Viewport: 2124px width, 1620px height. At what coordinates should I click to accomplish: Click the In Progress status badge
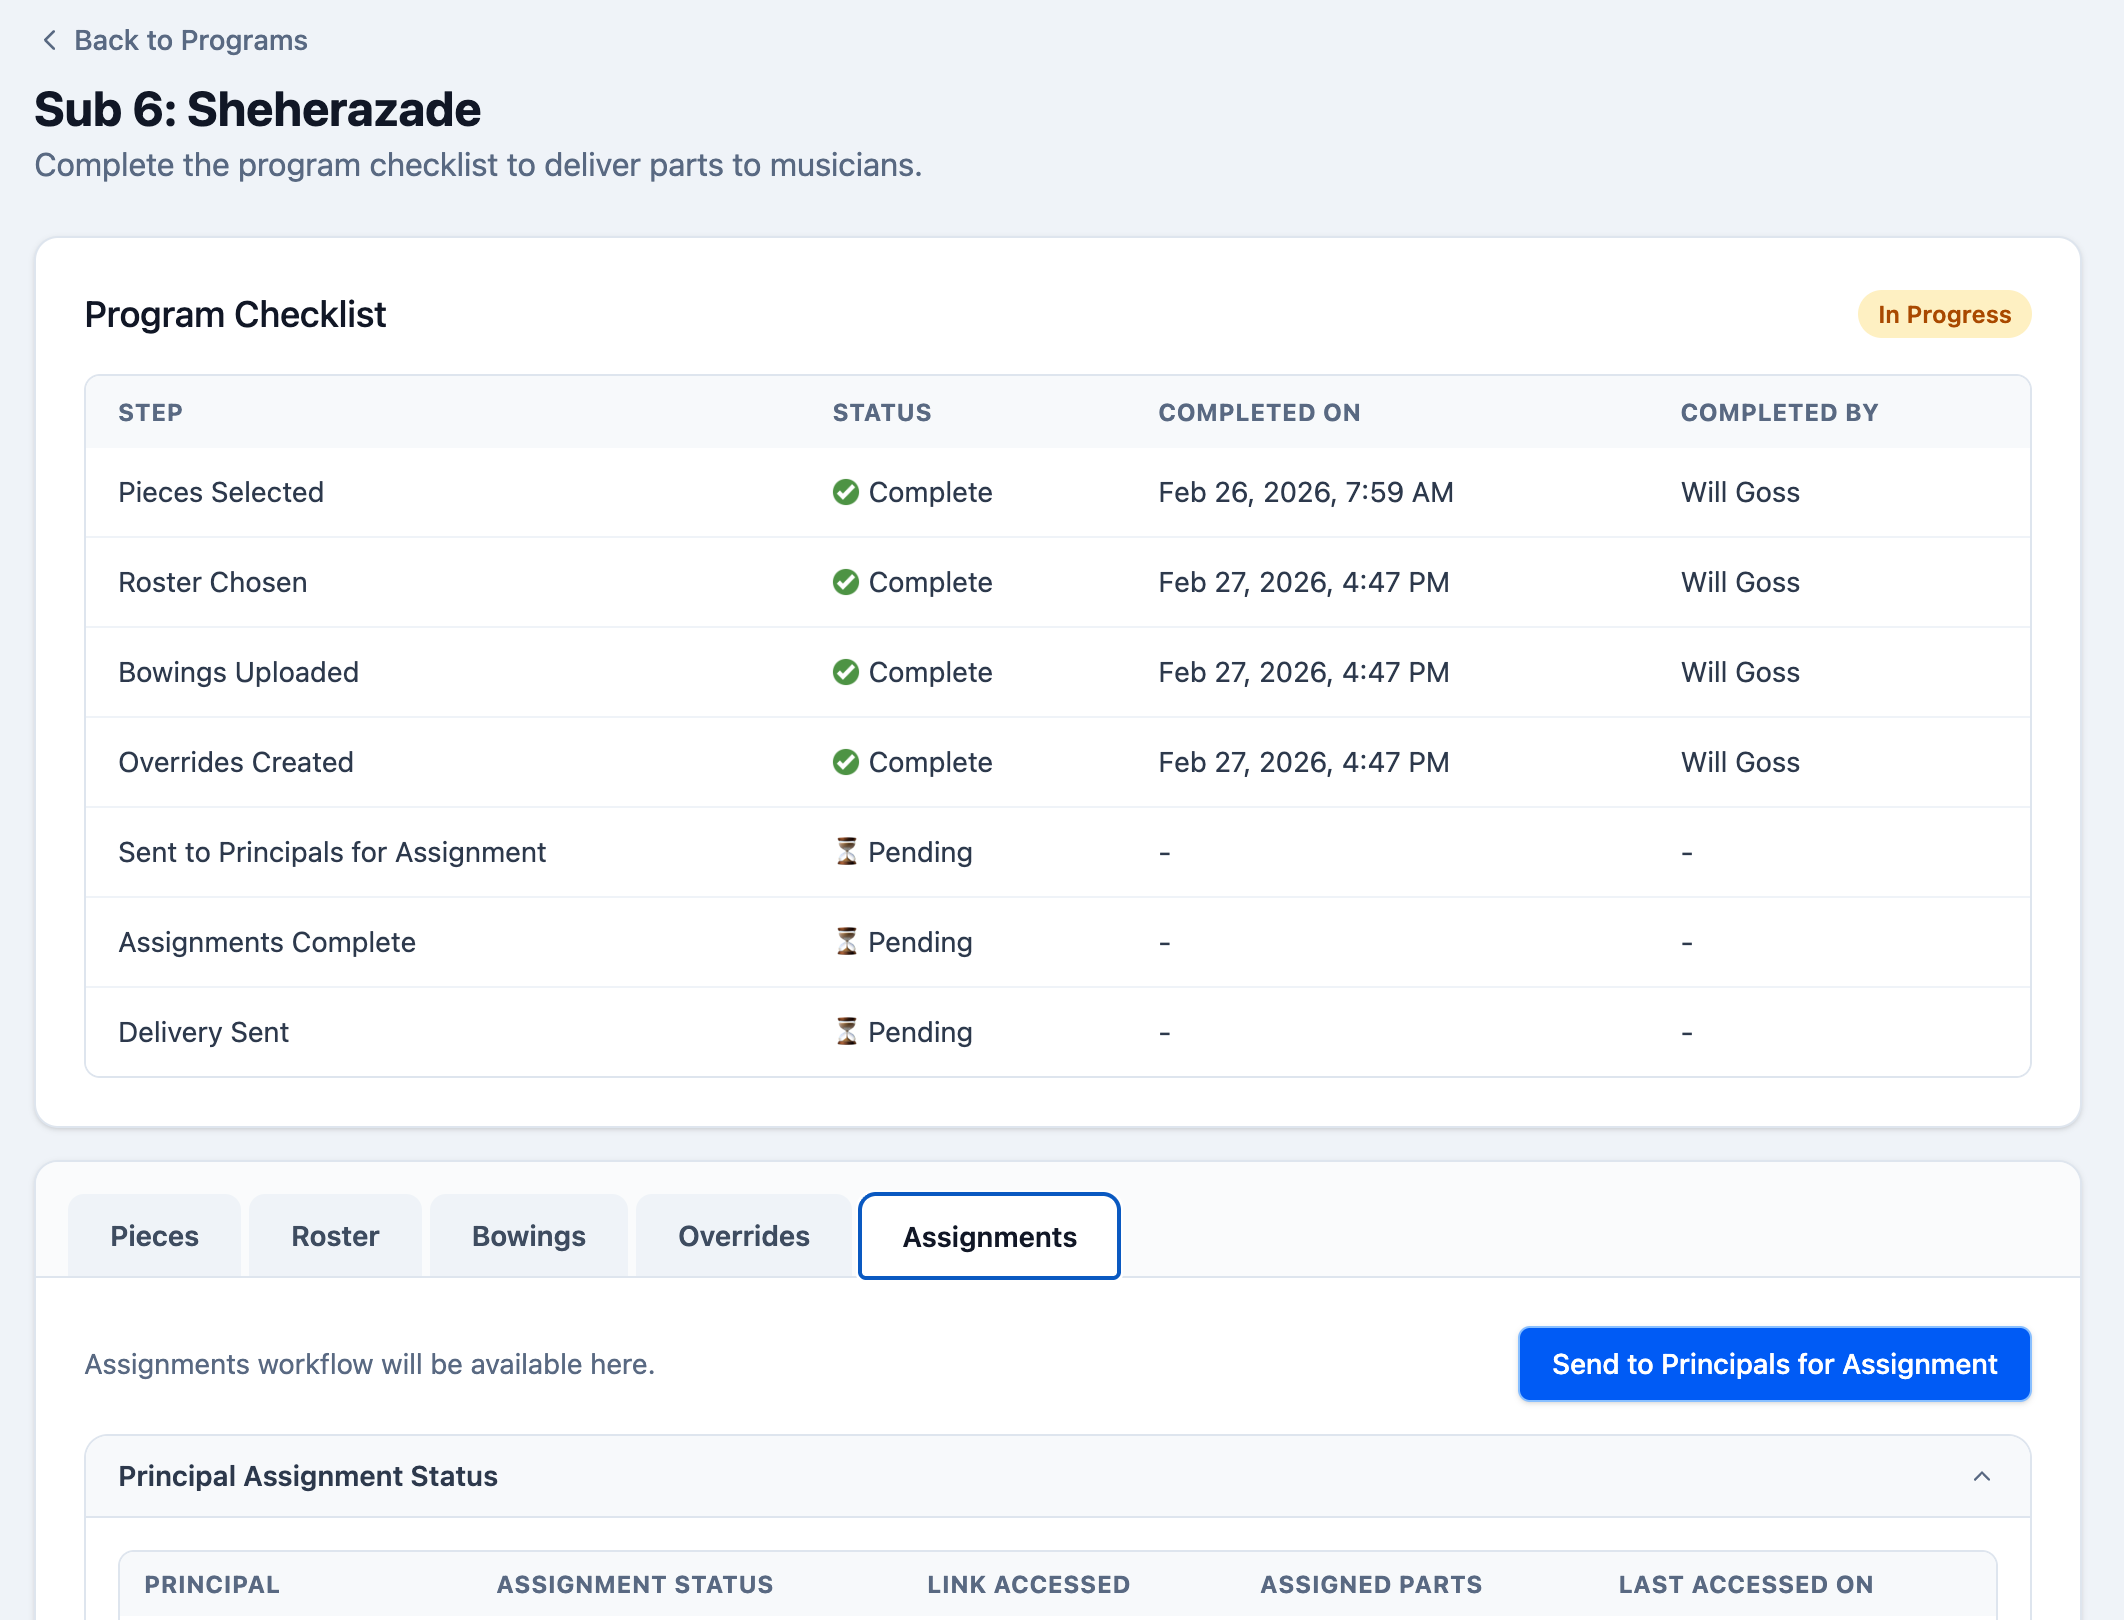1943,314
